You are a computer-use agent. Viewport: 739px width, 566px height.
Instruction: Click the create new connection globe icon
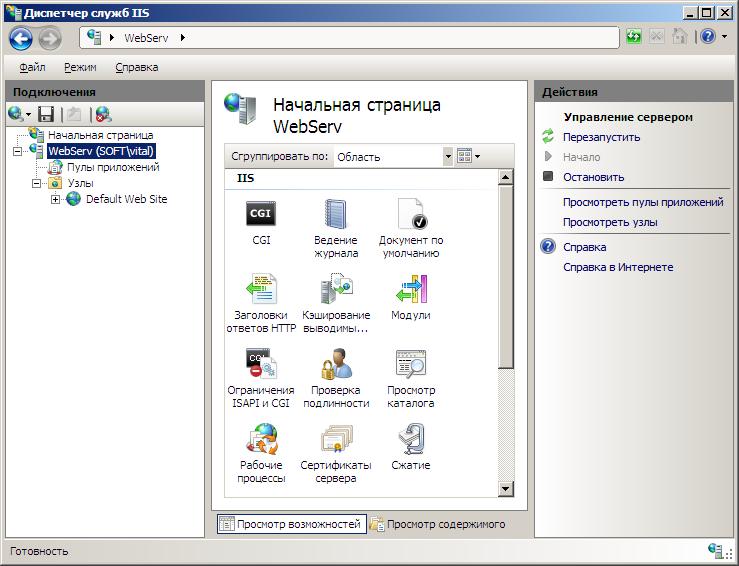tap(16, 114)
